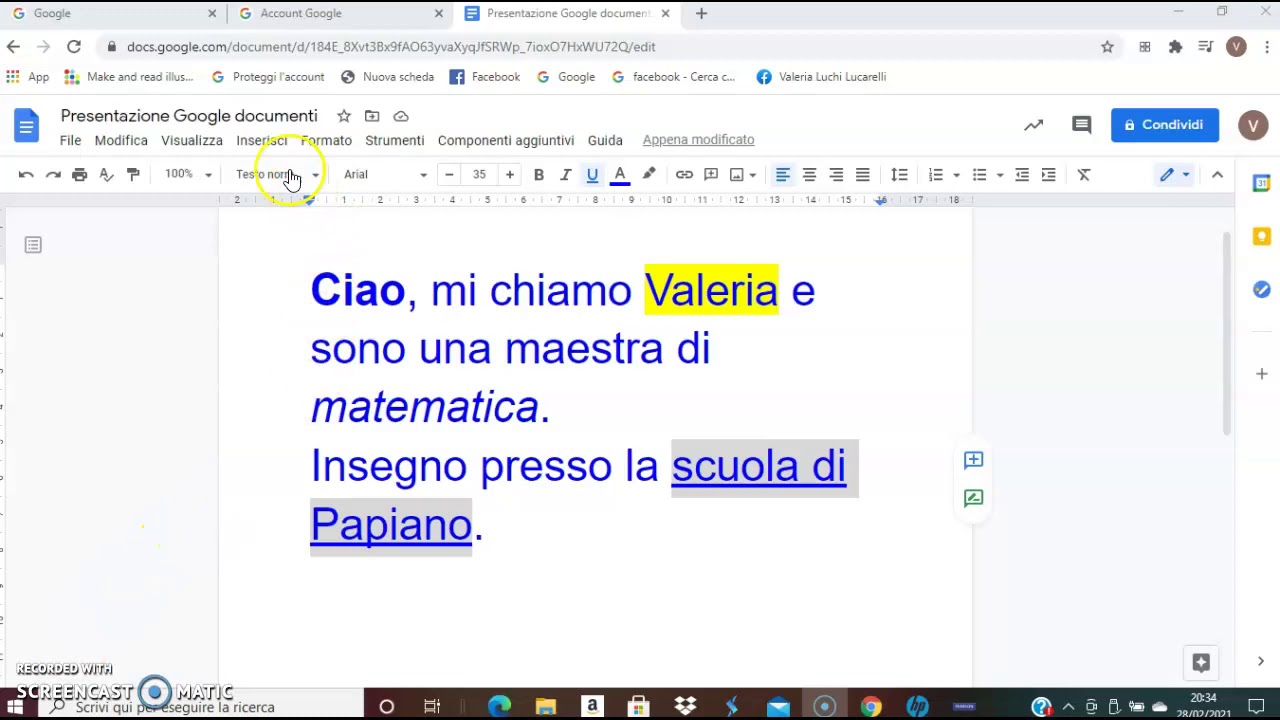Open the zoom 100% dropdown
Screen dimensions: 1280x720
pyautogui.click(x=188, y=175)
